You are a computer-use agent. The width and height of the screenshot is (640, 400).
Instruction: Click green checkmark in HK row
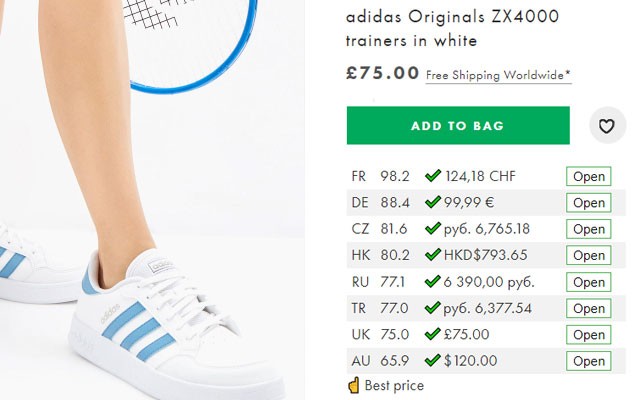433,255
